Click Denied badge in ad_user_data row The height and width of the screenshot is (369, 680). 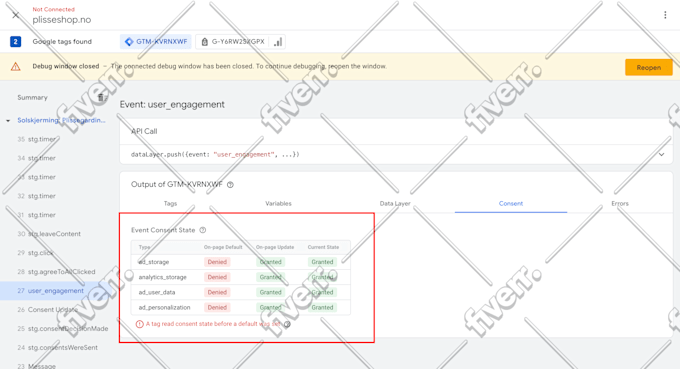pos(217,292)
